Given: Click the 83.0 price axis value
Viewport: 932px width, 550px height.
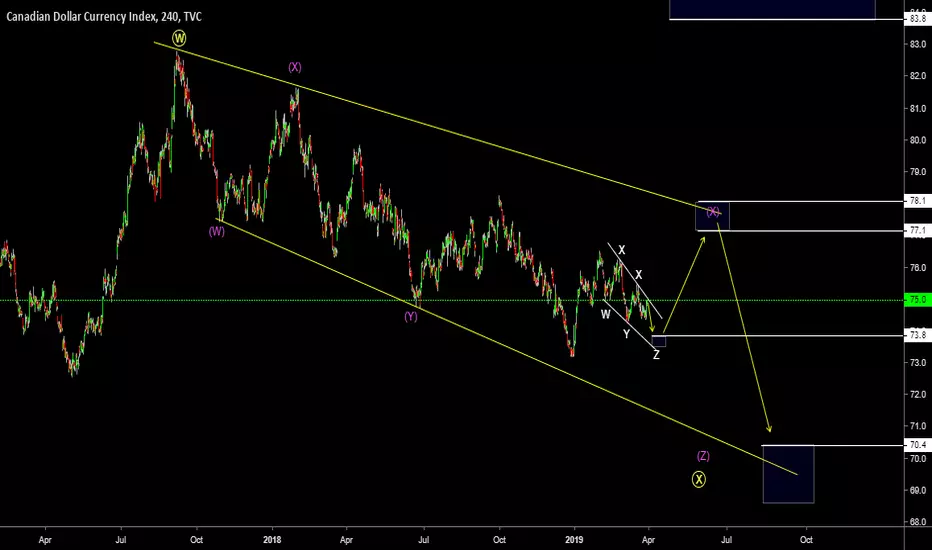Looking at the screenshot, I should (917, 45).
